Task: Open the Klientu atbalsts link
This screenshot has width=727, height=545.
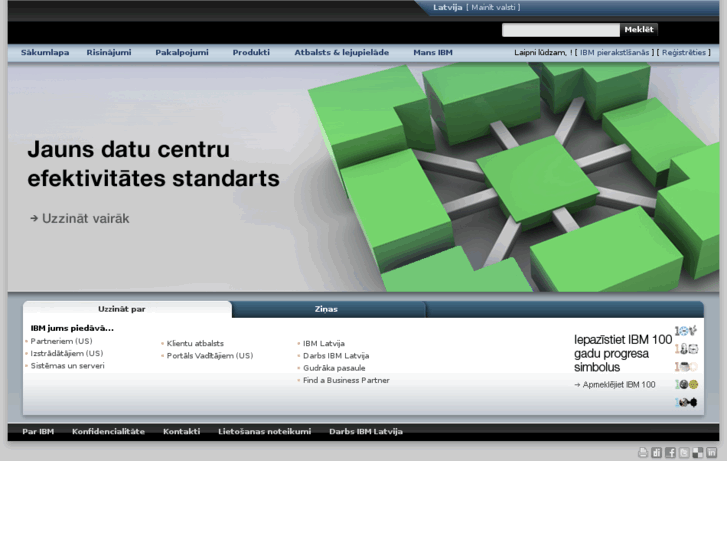Action: [x=195, y=343]
